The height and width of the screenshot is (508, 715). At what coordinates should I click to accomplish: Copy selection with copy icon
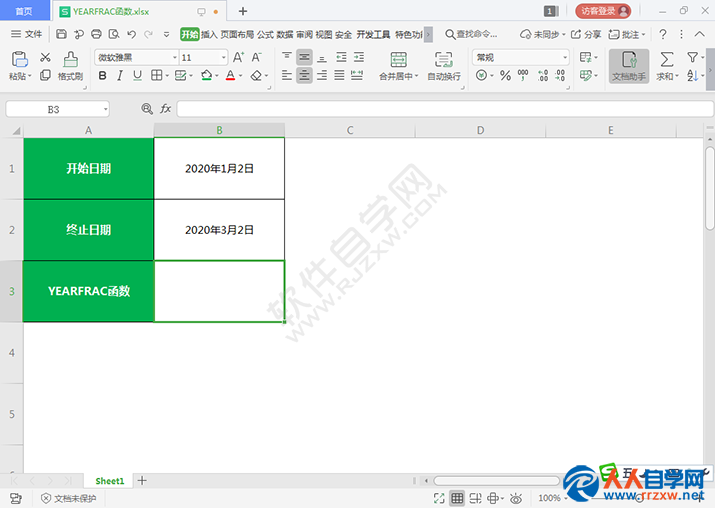pos(45,75)
